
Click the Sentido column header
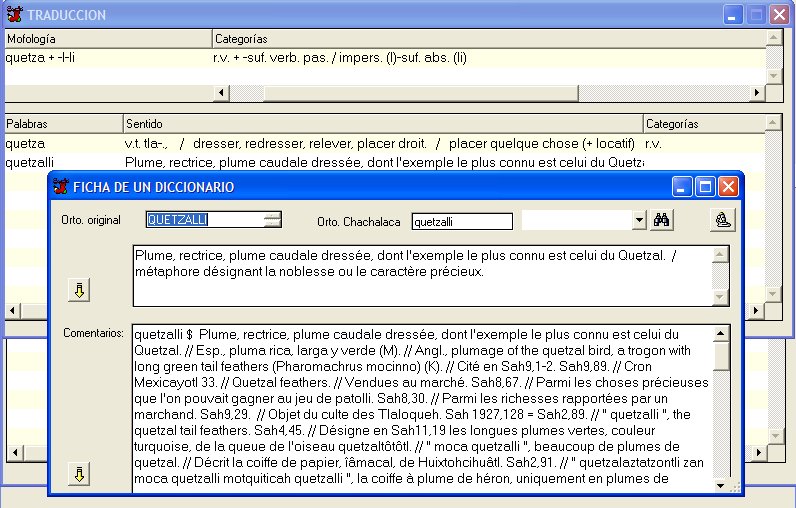[x=381, y=124]
